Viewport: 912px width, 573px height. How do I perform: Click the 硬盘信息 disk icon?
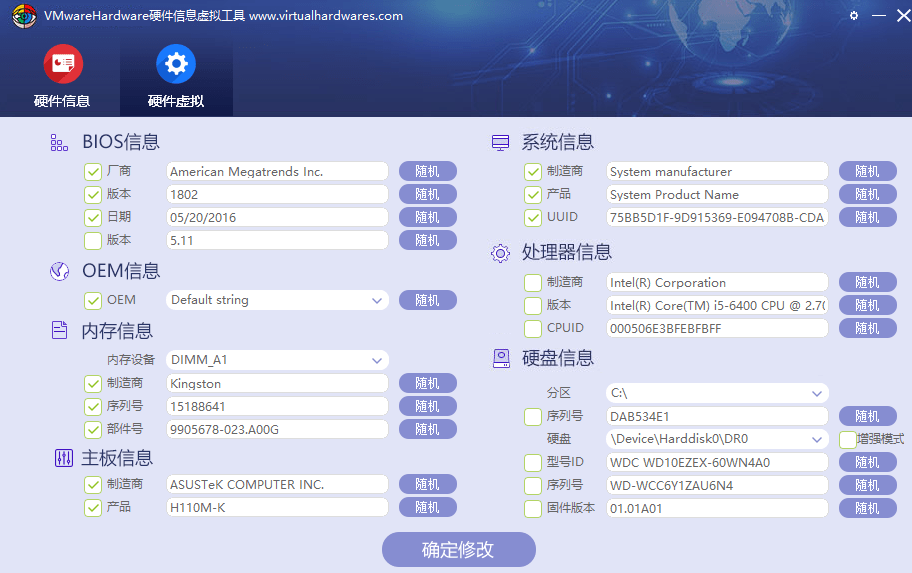coord(501,358)
